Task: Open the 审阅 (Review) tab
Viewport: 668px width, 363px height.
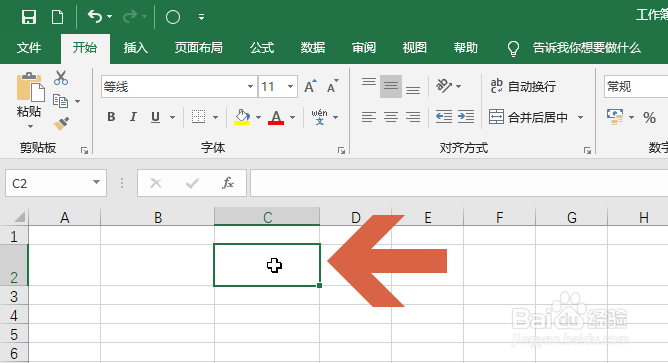Action: (x=364, y=48)
